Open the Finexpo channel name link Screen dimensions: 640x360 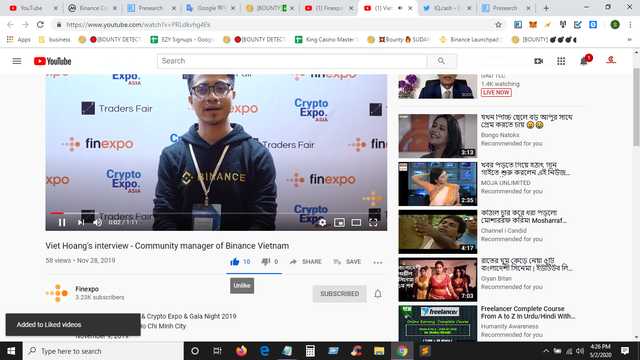pos(87,289)
